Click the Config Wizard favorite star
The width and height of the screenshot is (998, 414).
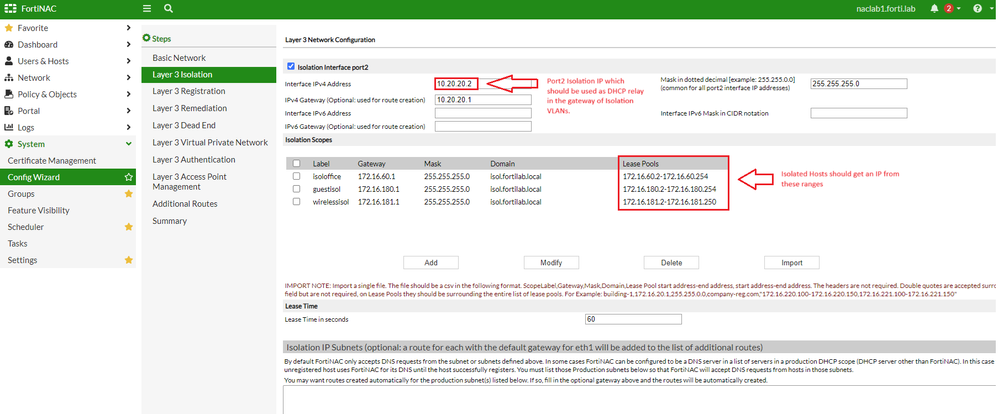pyautogui.click(x=128, y=177)
